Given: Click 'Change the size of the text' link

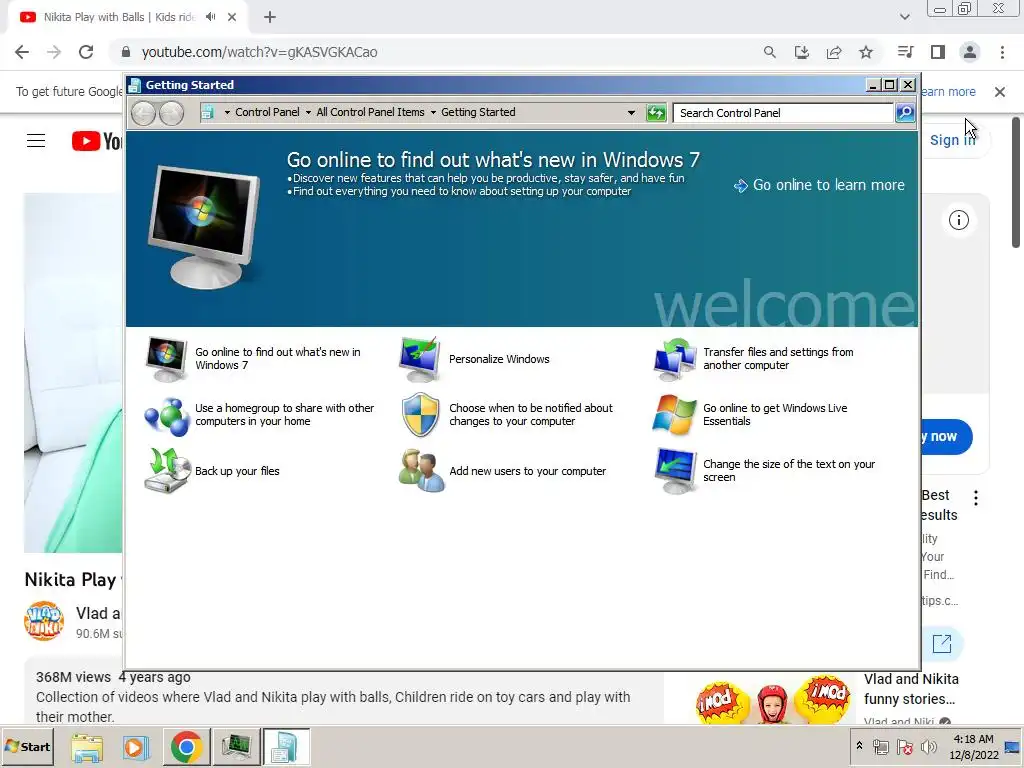Looking at the screenshot, I should pos(789,471).
